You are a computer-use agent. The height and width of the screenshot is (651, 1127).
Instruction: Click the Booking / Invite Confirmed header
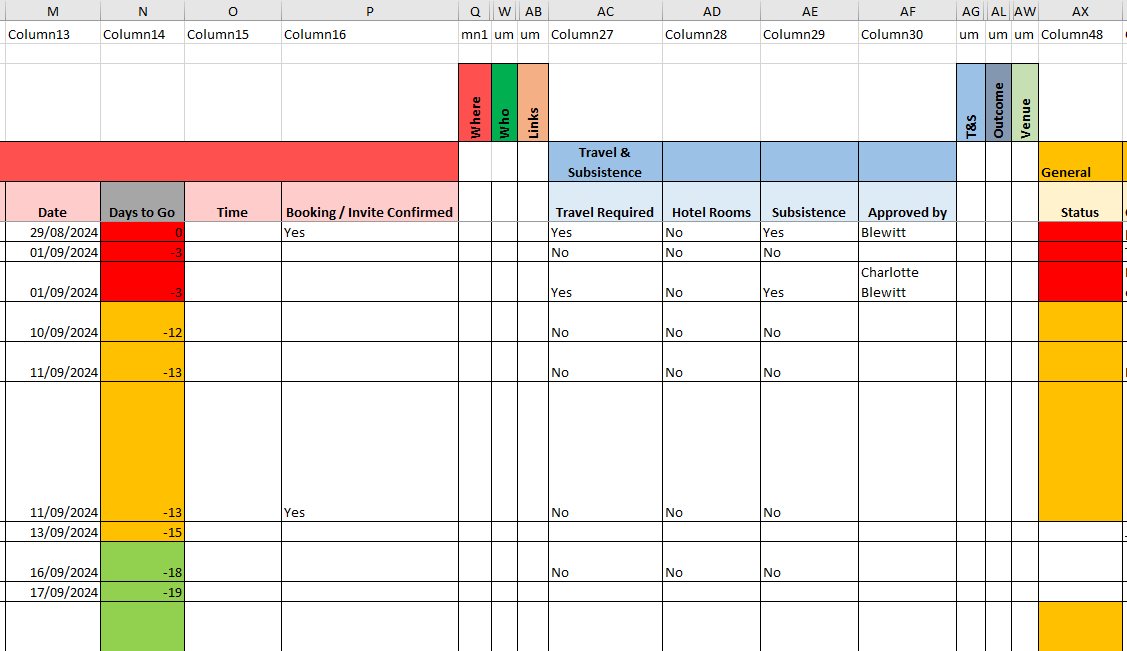pyautogui.click(x=369, y=202)
